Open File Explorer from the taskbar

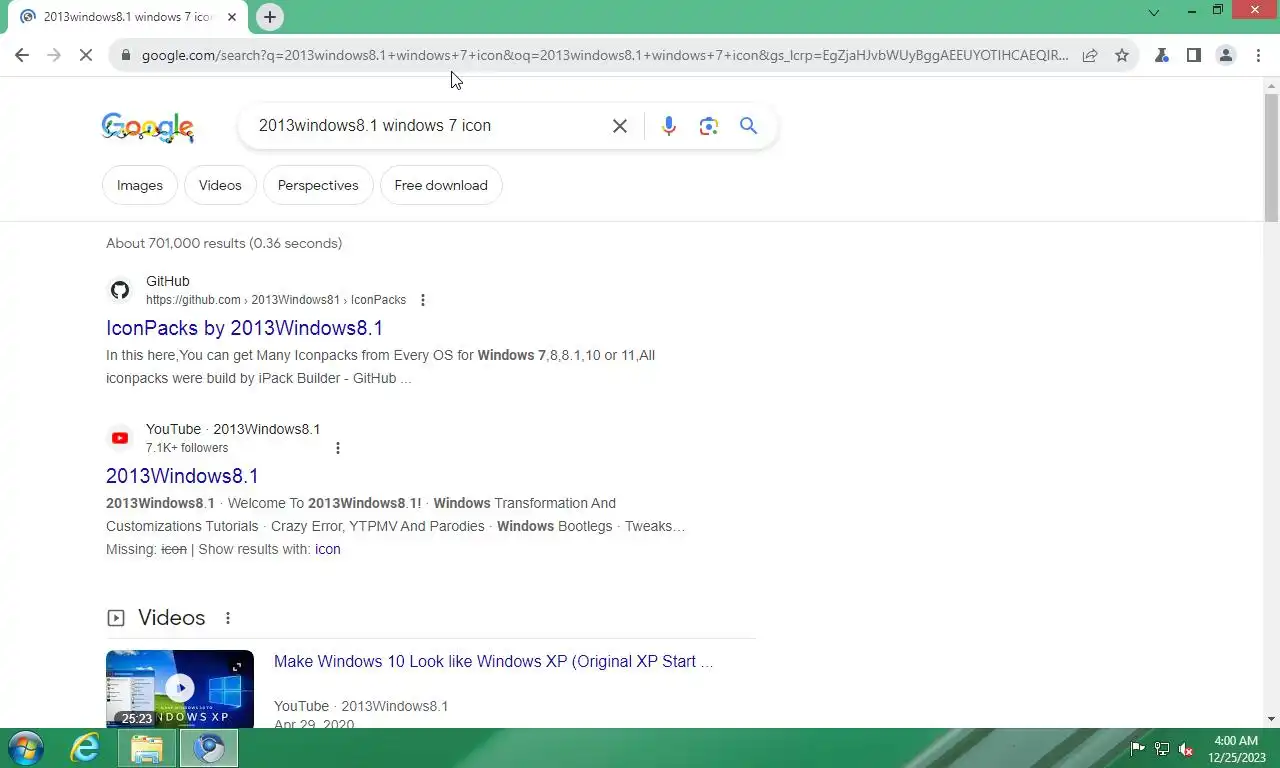[x=147, y=748]
